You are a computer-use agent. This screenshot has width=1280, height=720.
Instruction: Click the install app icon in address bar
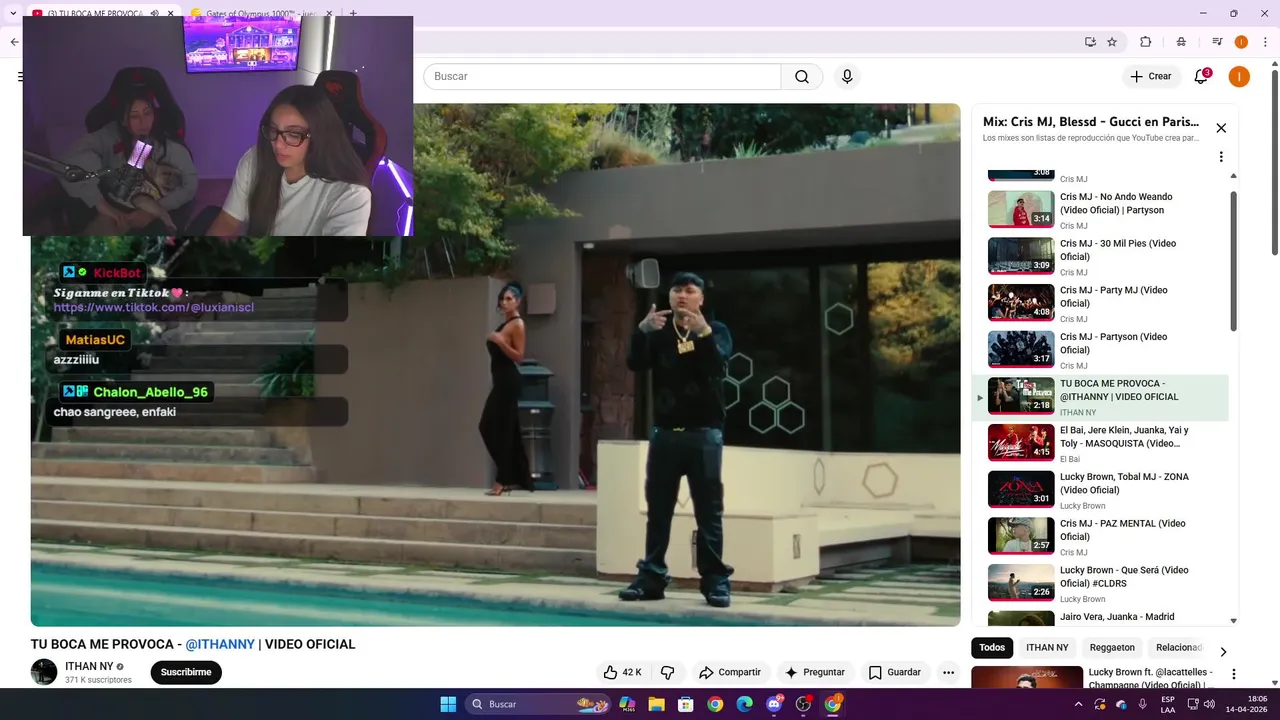pos(1090,42)
